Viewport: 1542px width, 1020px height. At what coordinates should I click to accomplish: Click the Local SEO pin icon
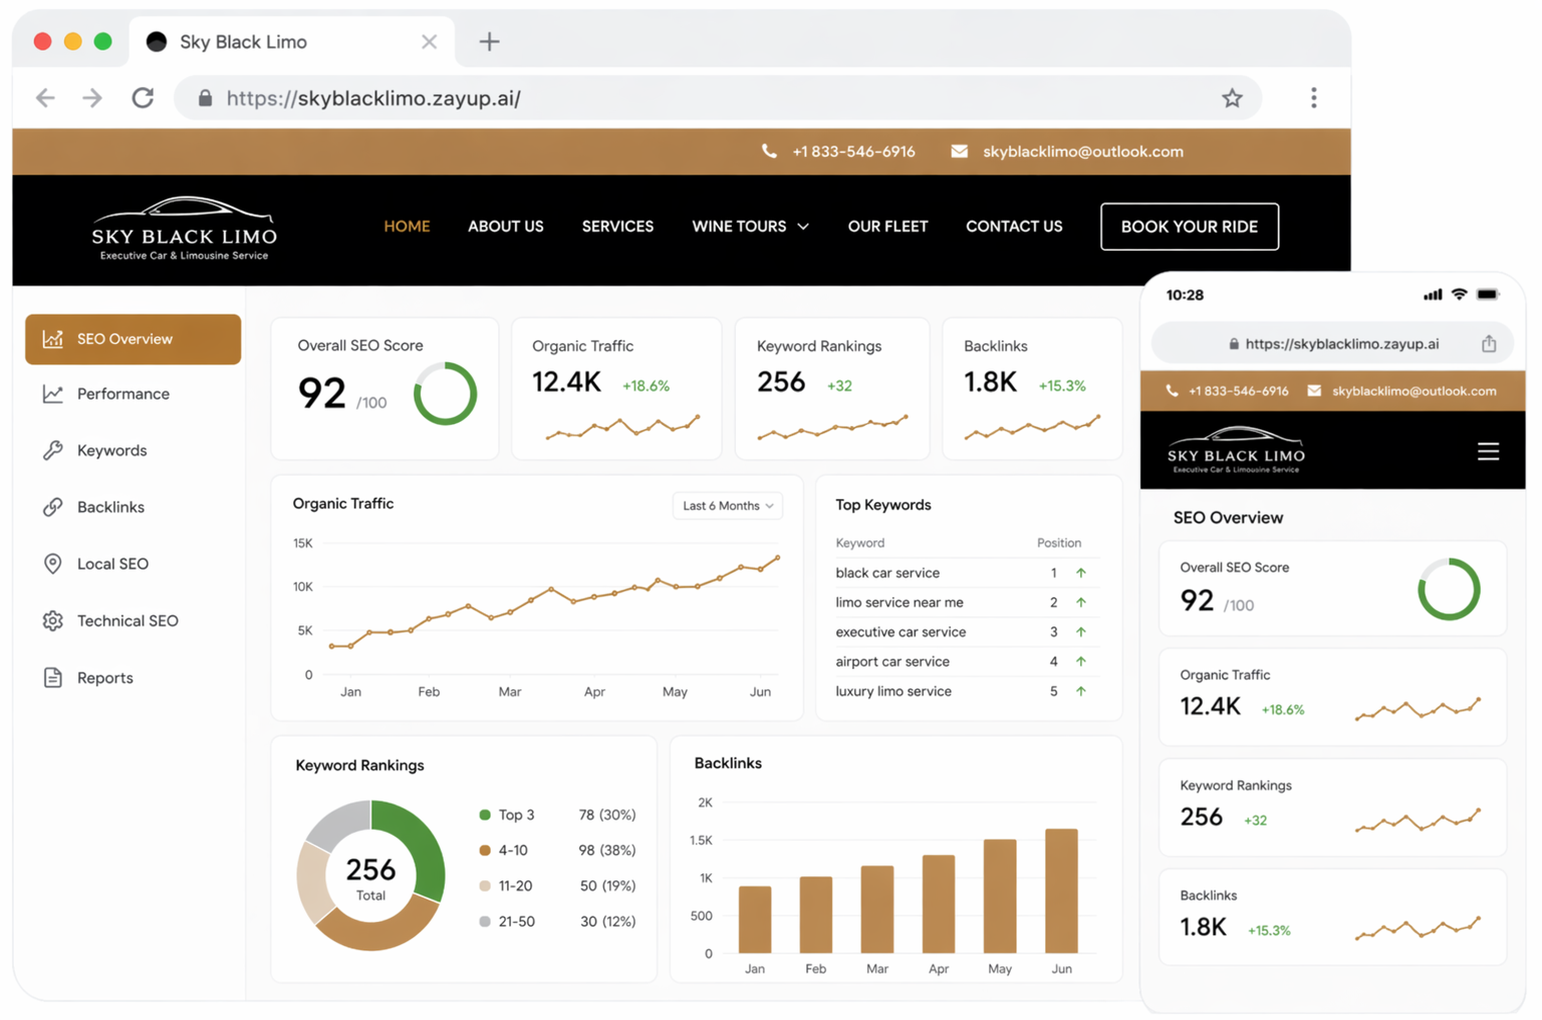pyautogui.click(x=53, y=564)
